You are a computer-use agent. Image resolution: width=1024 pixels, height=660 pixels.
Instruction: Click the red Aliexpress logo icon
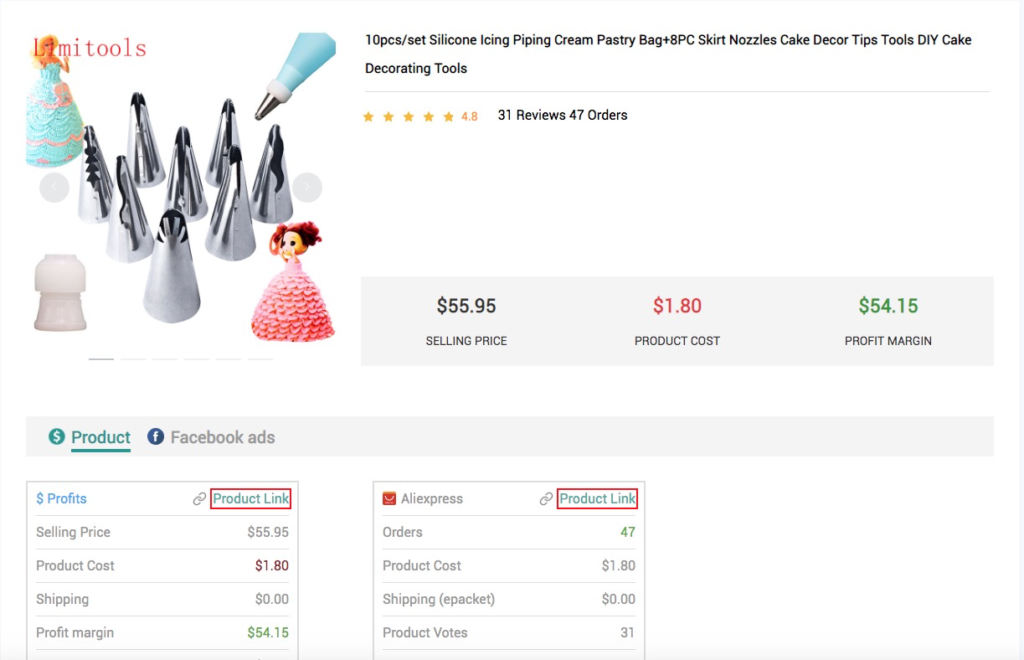click(389, 499)
